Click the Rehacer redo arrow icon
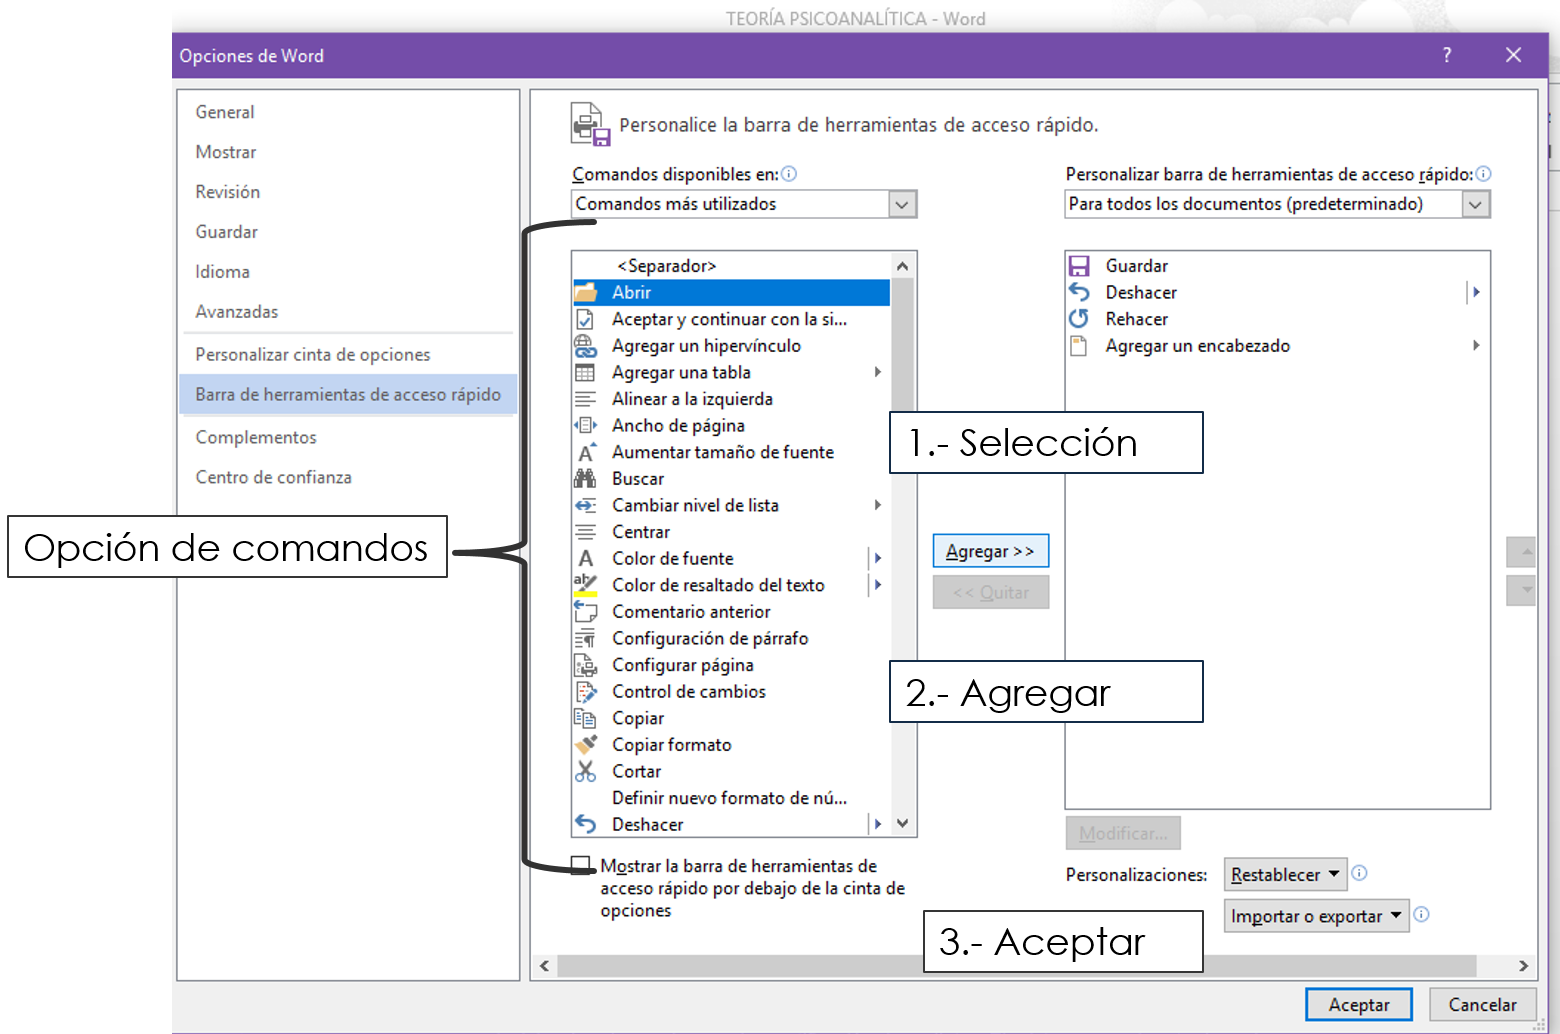The image size is (1560, 1034). pyautogui.click(x=1079, y=318)
